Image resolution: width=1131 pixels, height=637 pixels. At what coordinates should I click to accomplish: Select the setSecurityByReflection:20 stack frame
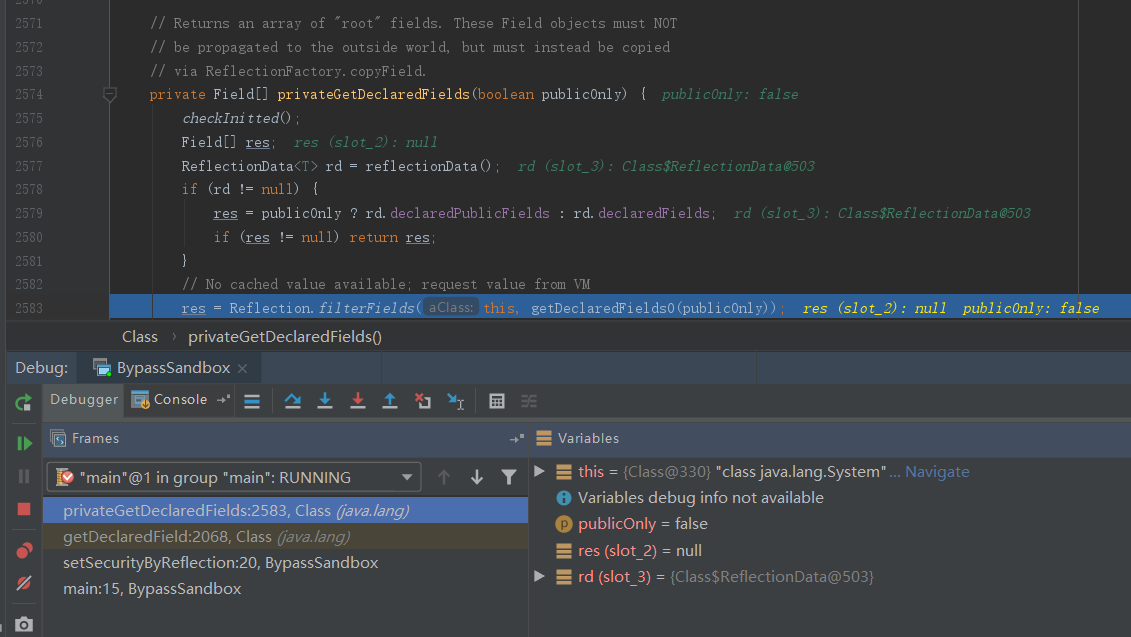click(220, 563)
